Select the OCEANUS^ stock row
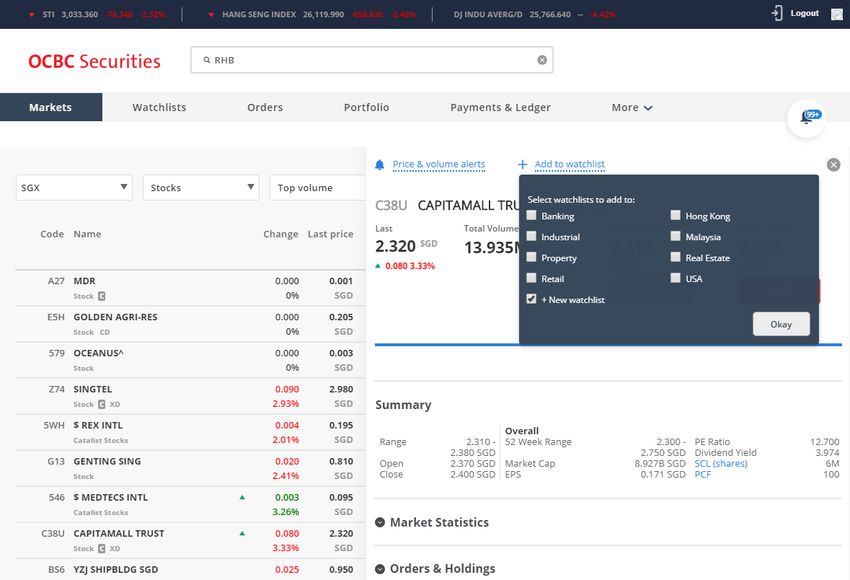Viewport: 850px width, 580px height. click(x=190, y=360)
